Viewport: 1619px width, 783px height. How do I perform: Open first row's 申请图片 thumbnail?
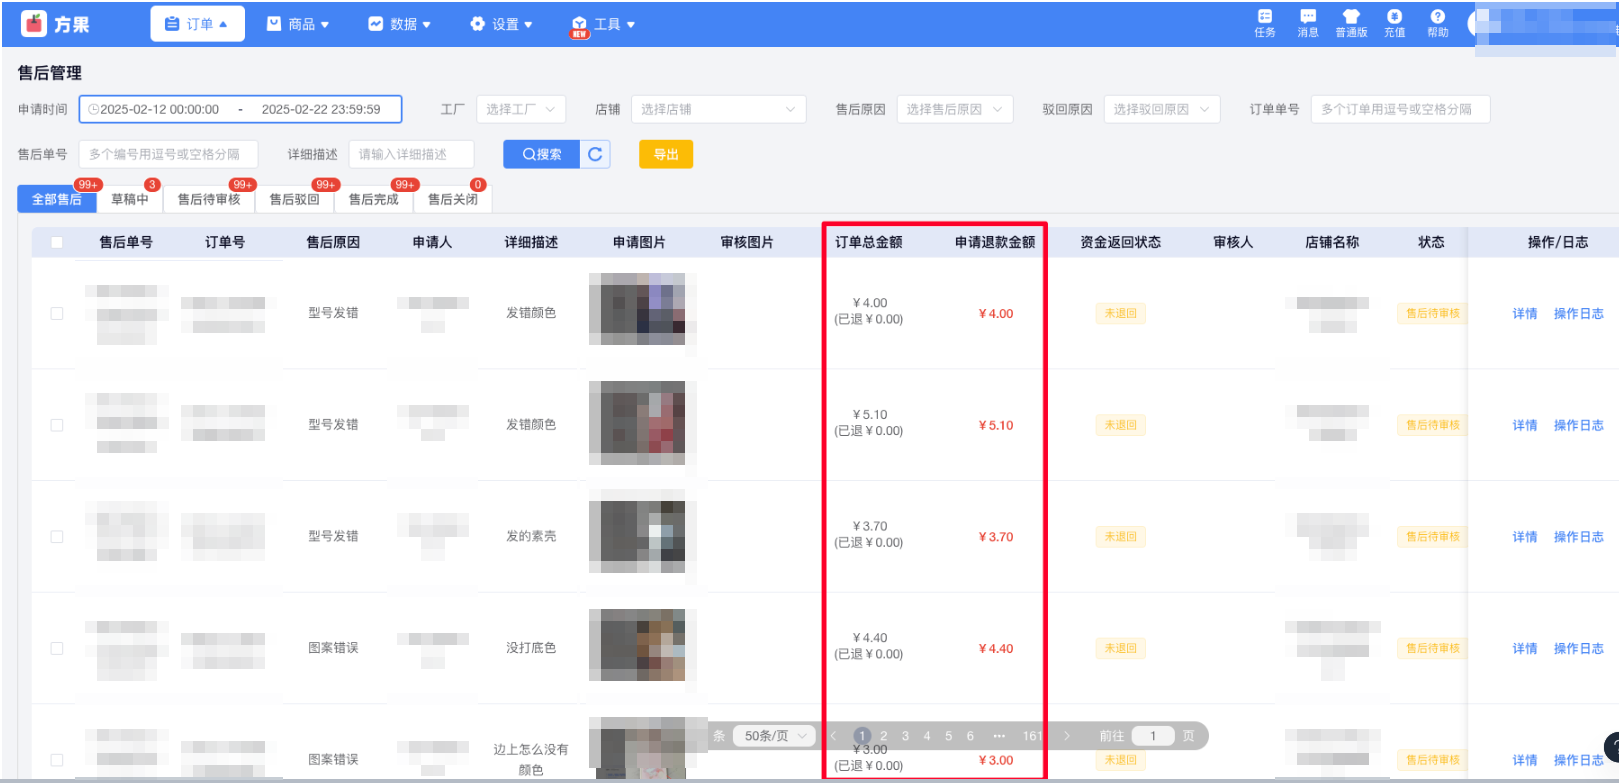click(x=637, y=309)
